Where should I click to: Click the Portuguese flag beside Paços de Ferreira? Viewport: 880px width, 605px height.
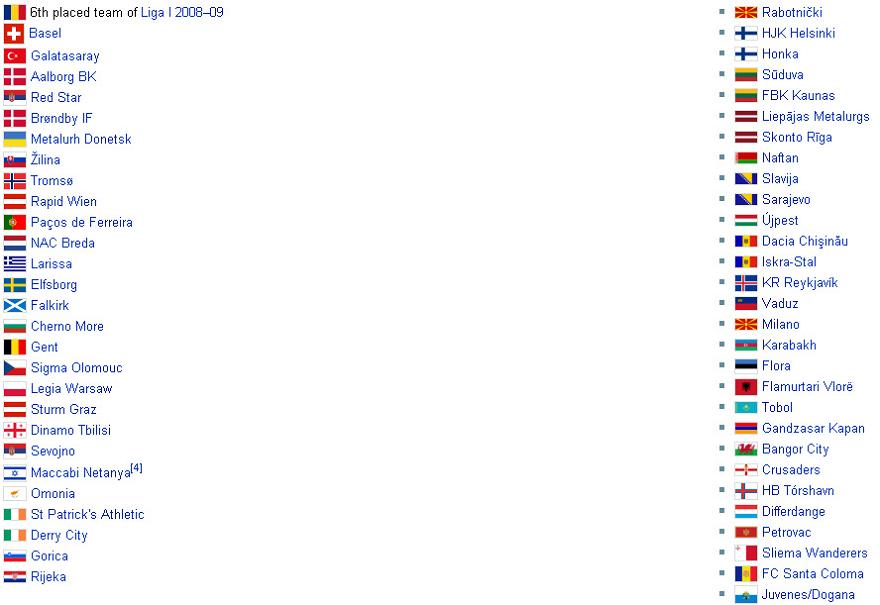[15, 222]
